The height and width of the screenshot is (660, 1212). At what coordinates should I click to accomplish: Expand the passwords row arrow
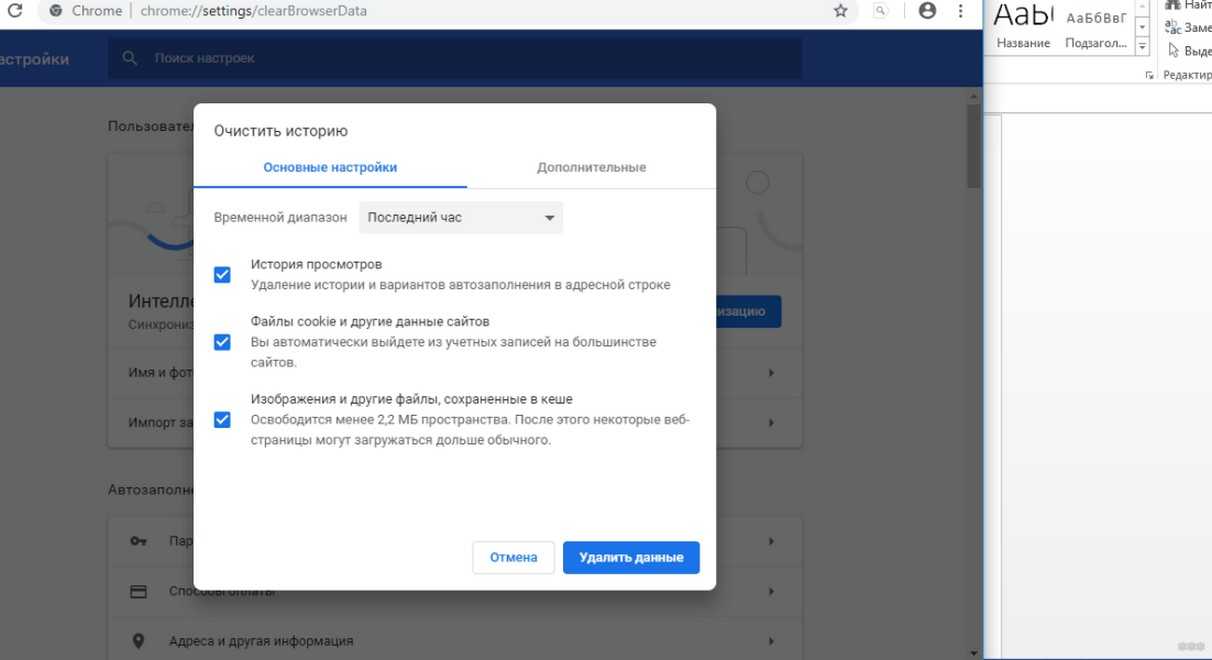(771, 541)
